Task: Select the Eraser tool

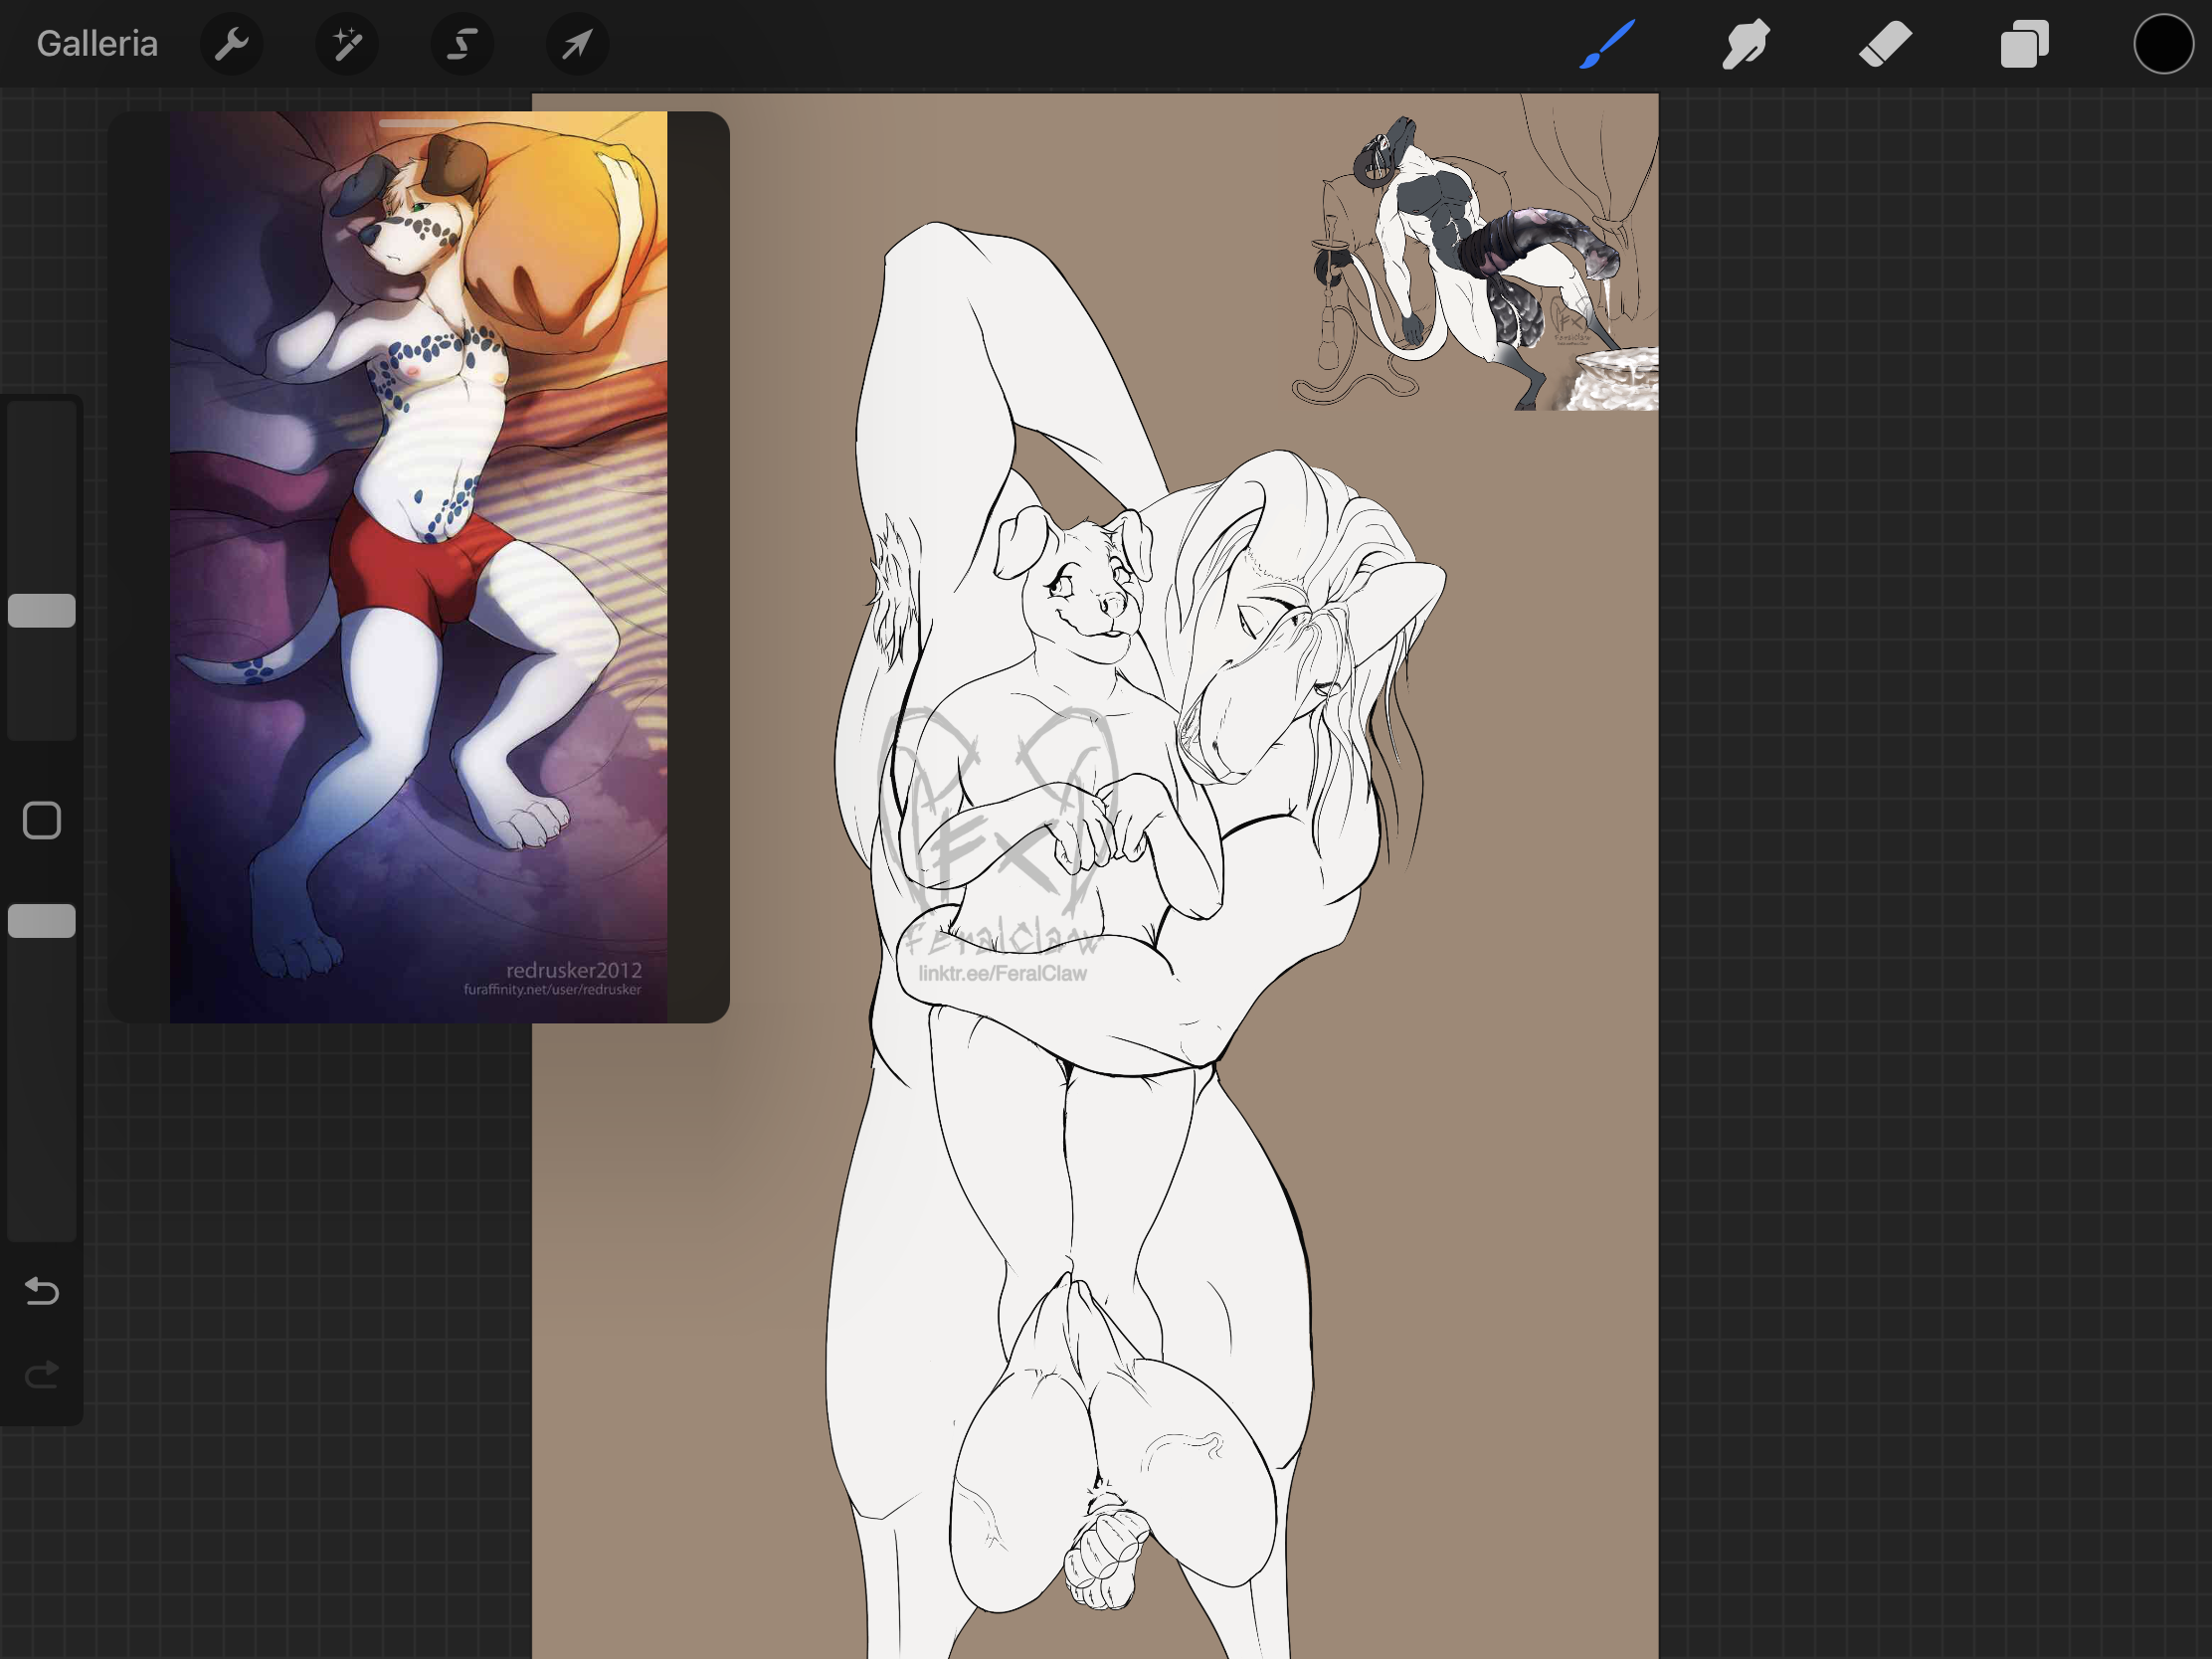Action: (x=1885, y=44)
